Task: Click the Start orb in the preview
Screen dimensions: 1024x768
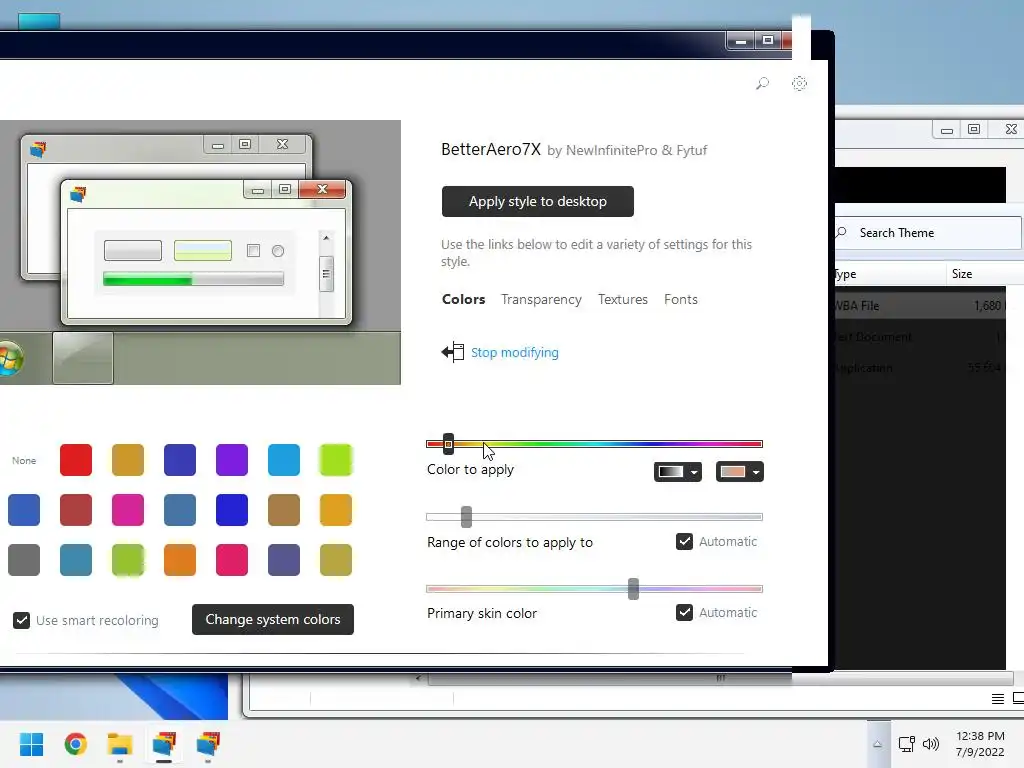Action: [x=10, y=359]
